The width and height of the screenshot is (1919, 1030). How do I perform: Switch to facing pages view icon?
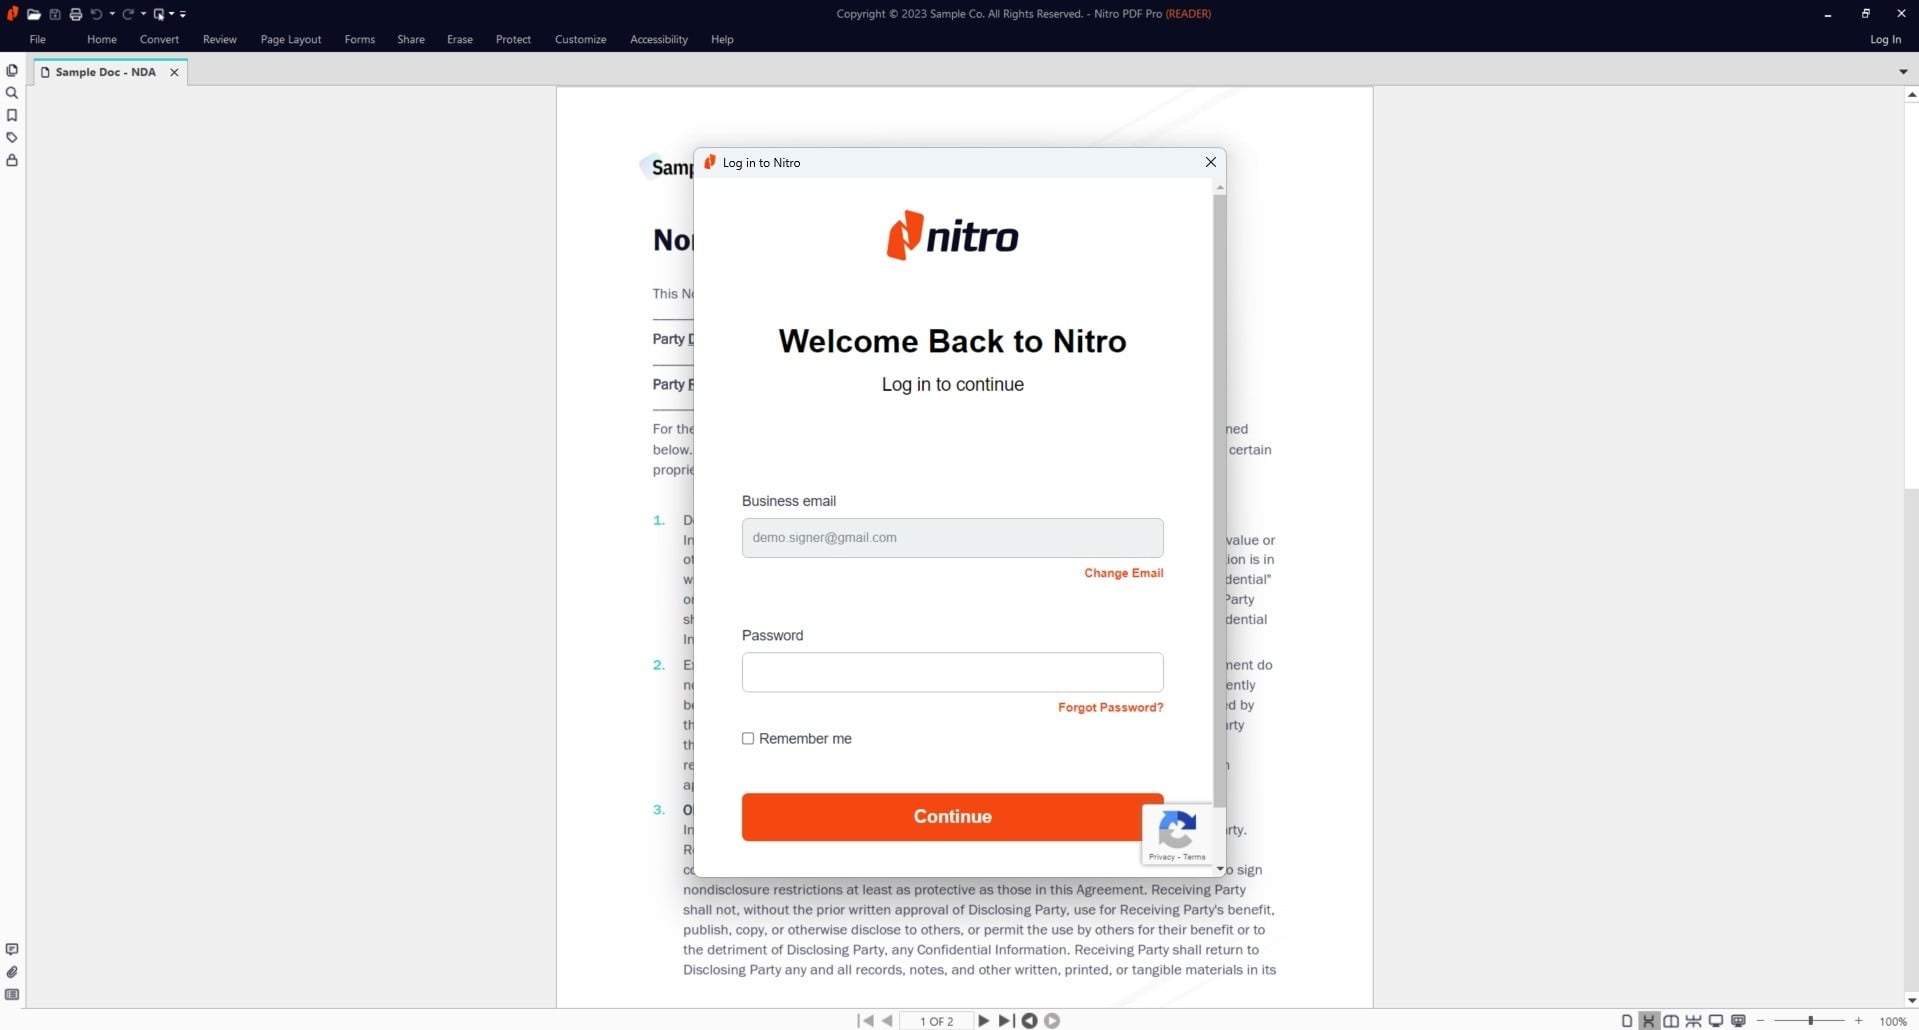point(1671,1021)
